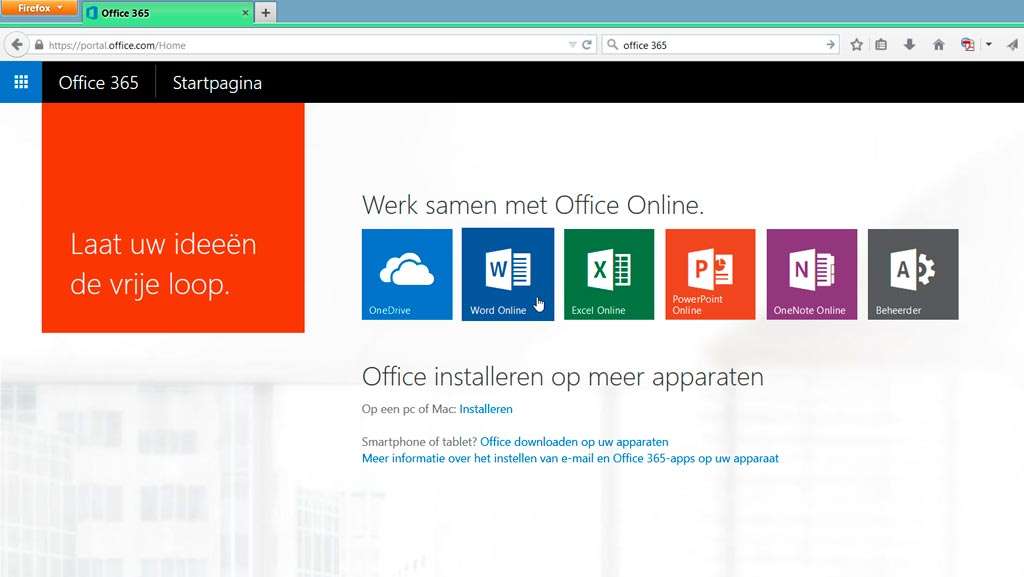Open Office downloaden op uw apparaten link

click(574, 442)
